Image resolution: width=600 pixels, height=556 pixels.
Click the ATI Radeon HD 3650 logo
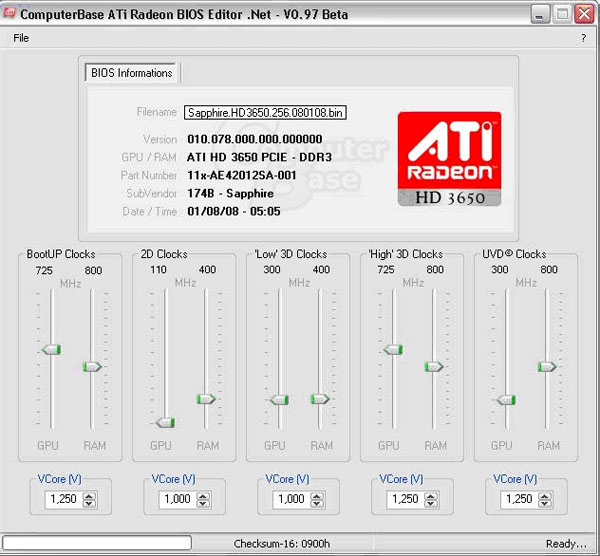(x=449, y=159)
